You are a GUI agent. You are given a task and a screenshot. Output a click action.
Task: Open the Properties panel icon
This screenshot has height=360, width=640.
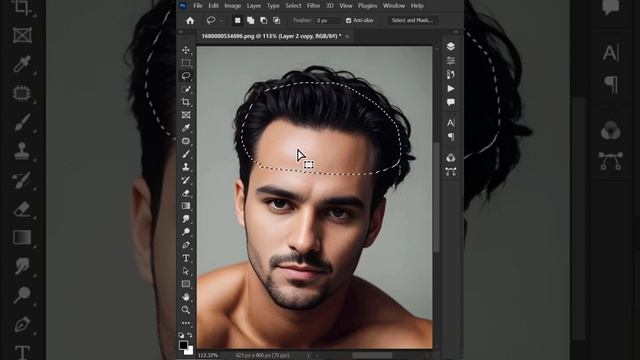pyautogui.click(x=451, y=61)
